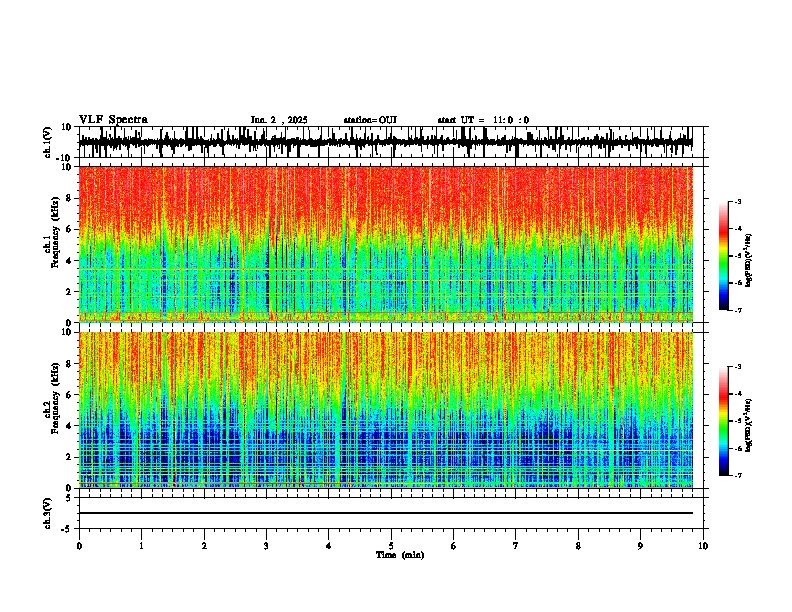Click time axis tick label '3'
Screen dimensions: 792x612
coord(266,546)
